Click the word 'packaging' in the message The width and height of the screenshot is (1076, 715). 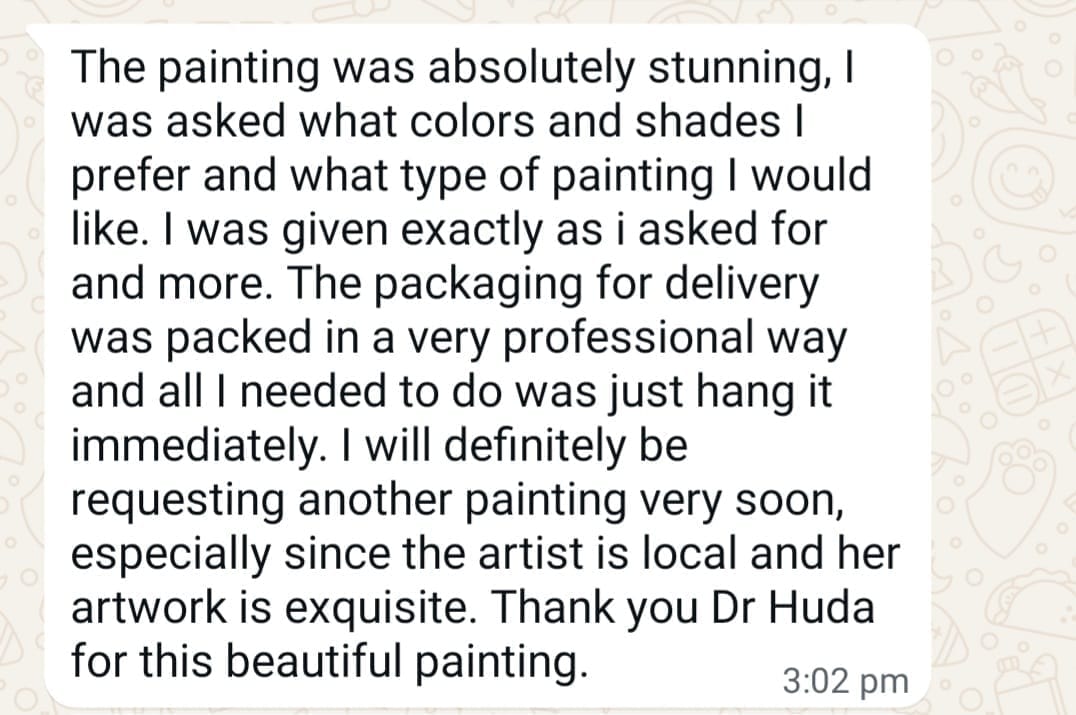point(478,285)
